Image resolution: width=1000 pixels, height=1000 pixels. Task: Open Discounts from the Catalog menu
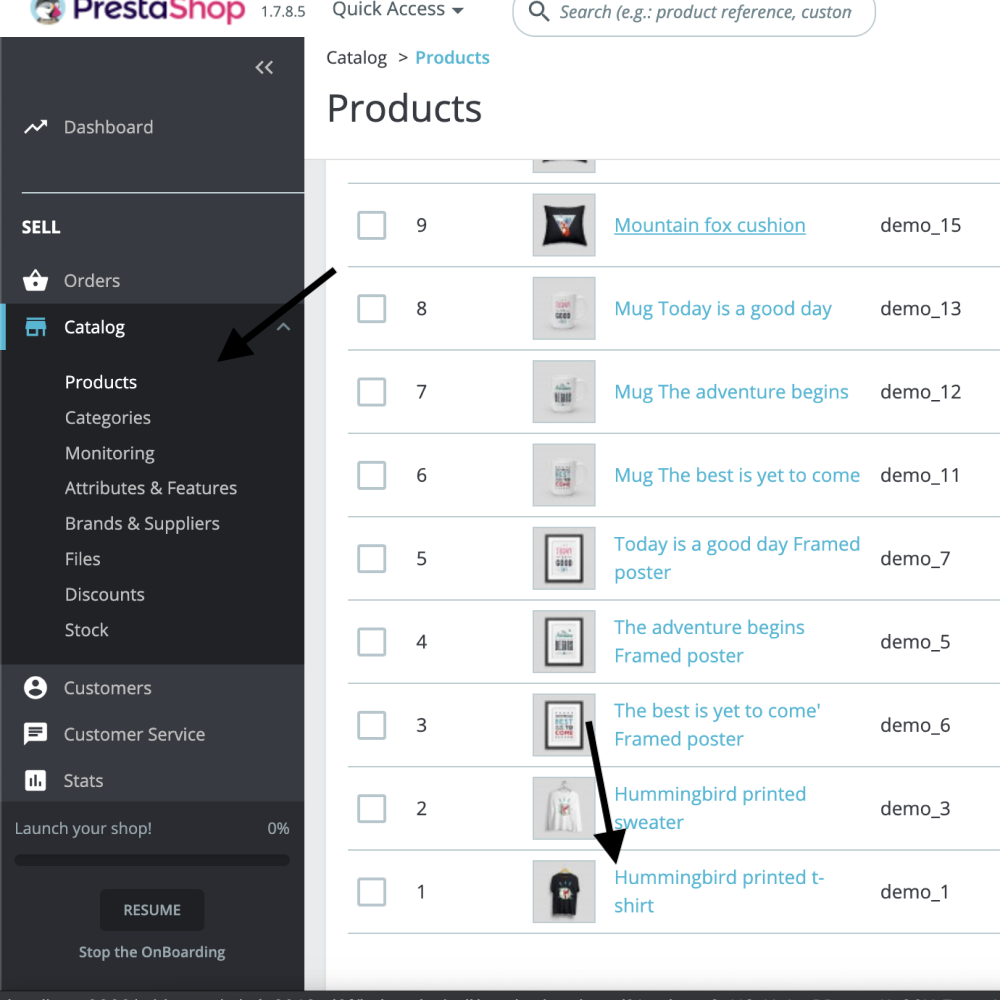pos(104,594)
